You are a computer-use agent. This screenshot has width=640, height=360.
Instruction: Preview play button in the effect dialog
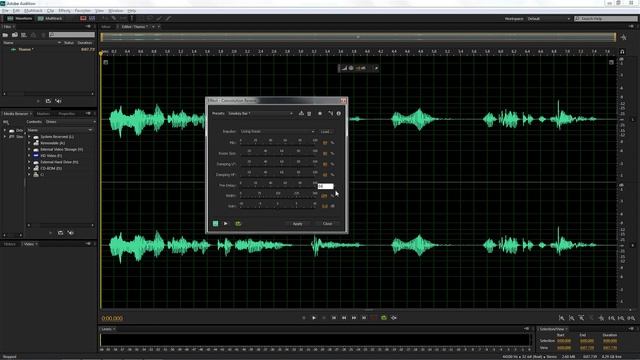click(226, 224)
